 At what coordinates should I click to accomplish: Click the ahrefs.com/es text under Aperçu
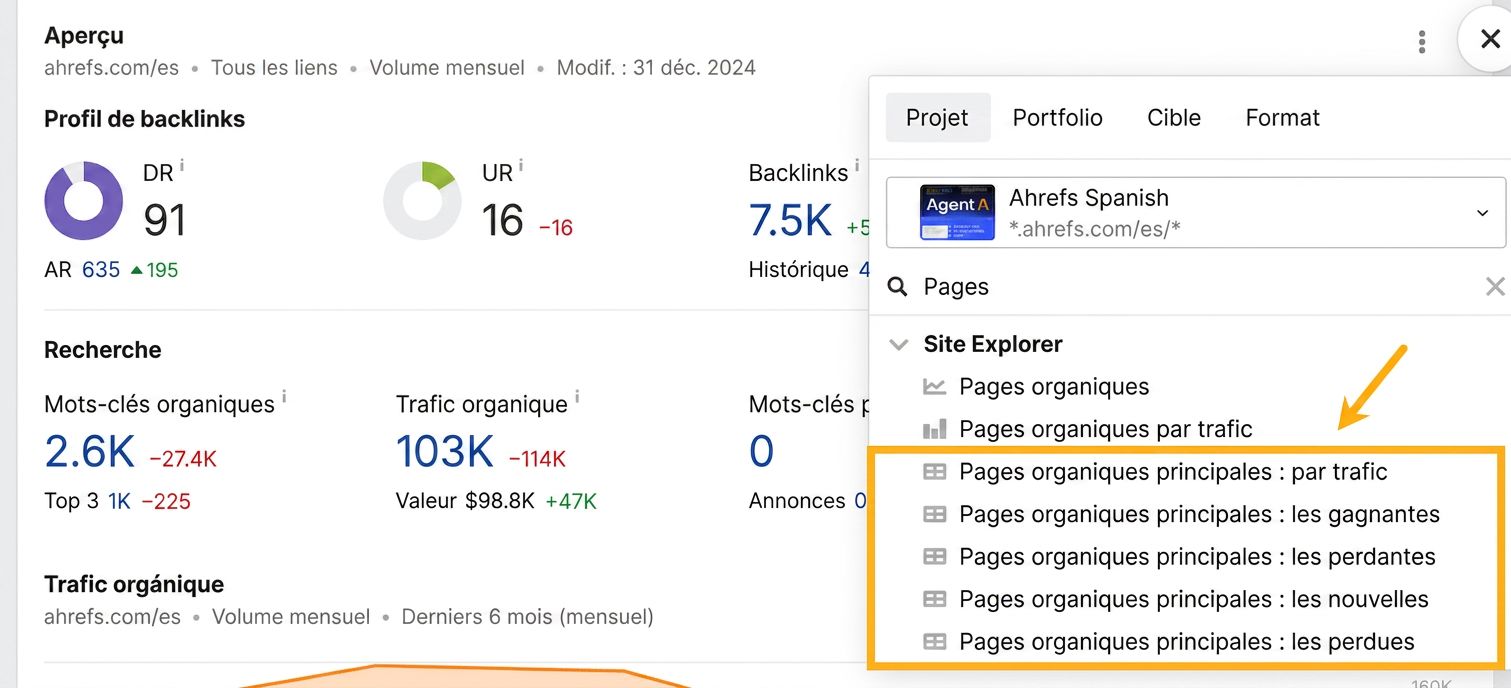click(111, 68)
